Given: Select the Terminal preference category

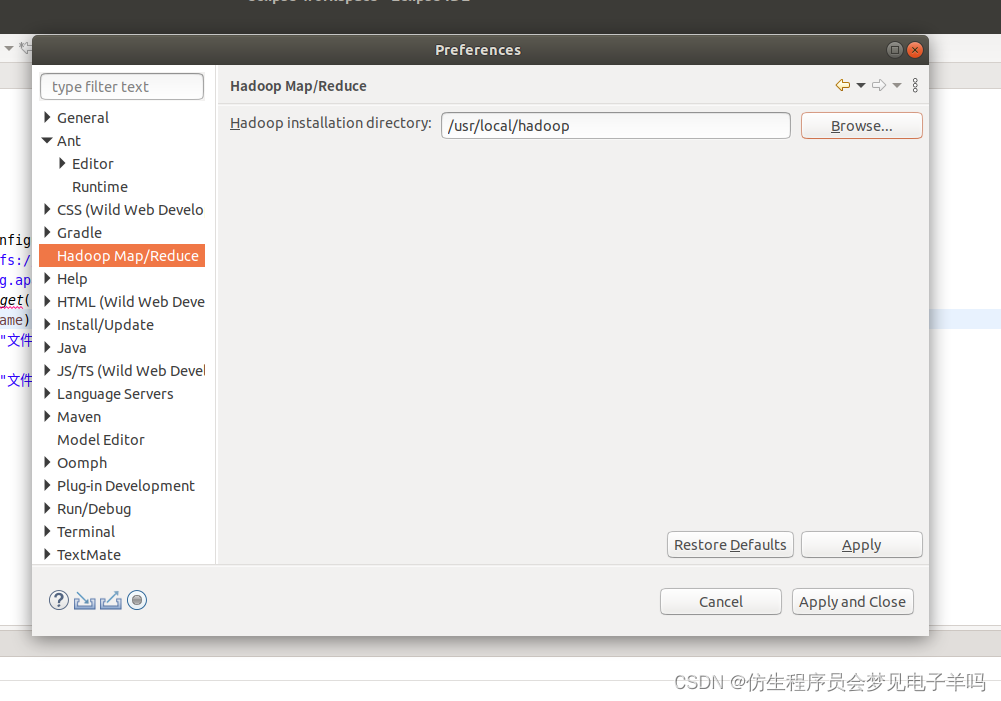Looking at the screenshot, I should (86, 532).
